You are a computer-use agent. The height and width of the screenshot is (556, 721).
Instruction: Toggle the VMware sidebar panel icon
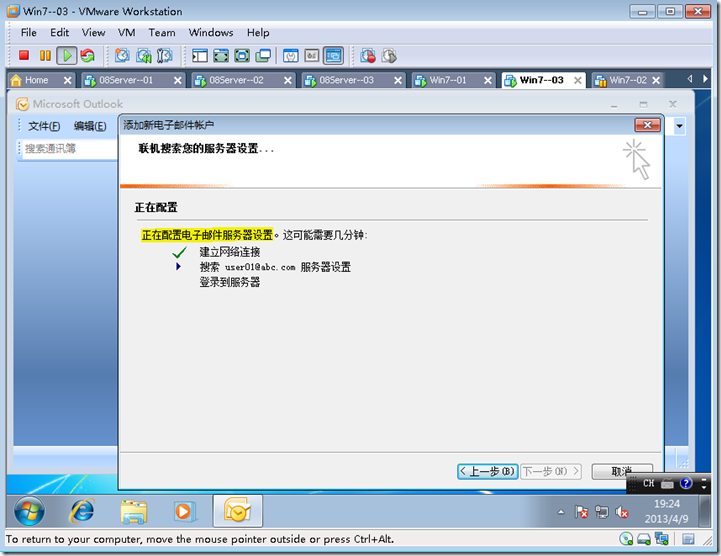click(x=200, y=56)
